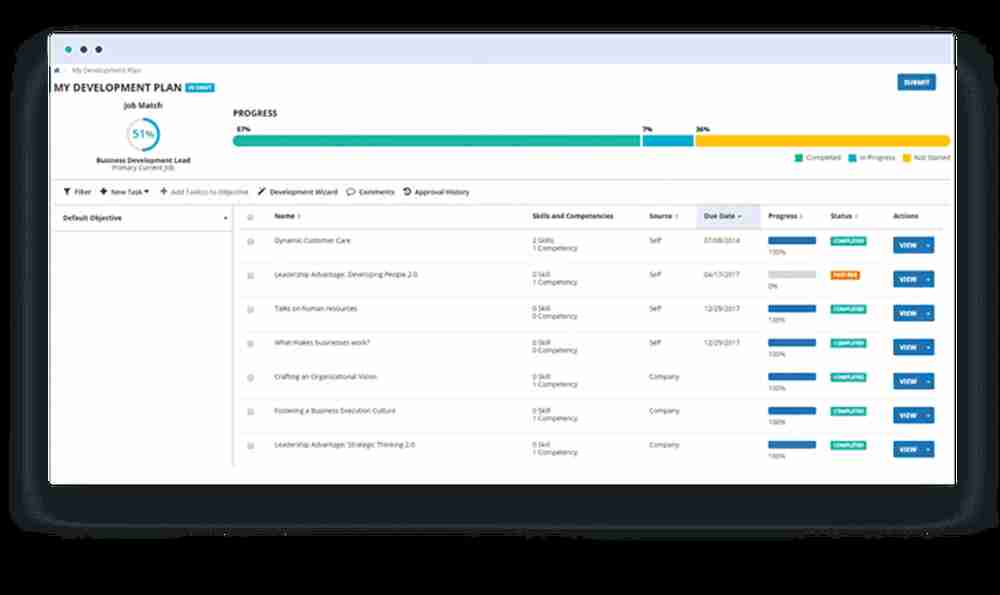View the Fostering a Business Execution Culture task
This screenshot has width=1000, height=595.
click(x=907, y=415)
